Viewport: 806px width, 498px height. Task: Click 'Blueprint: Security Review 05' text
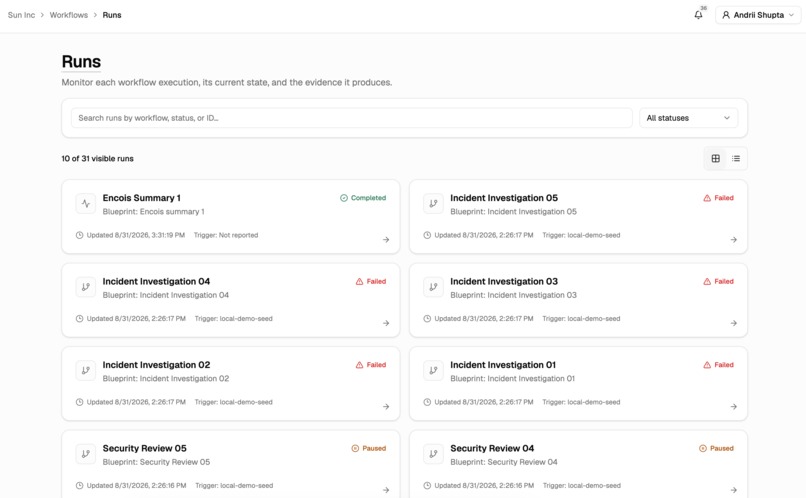(x=156, y=462)
